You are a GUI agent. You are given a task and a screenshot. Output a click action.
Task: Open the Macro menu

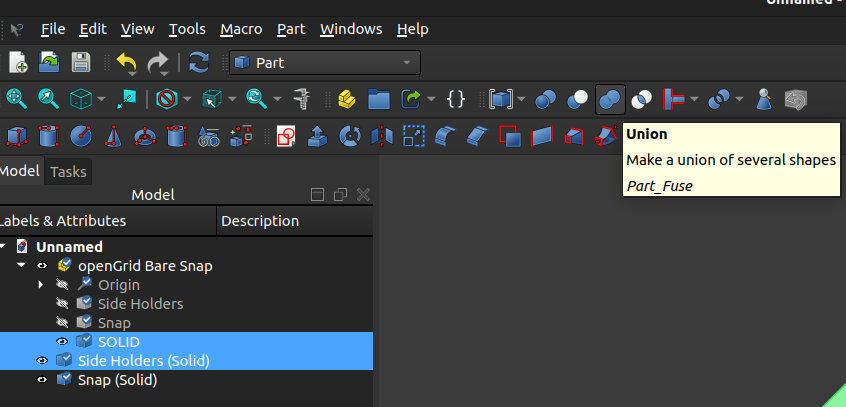(x=241, y=29)
